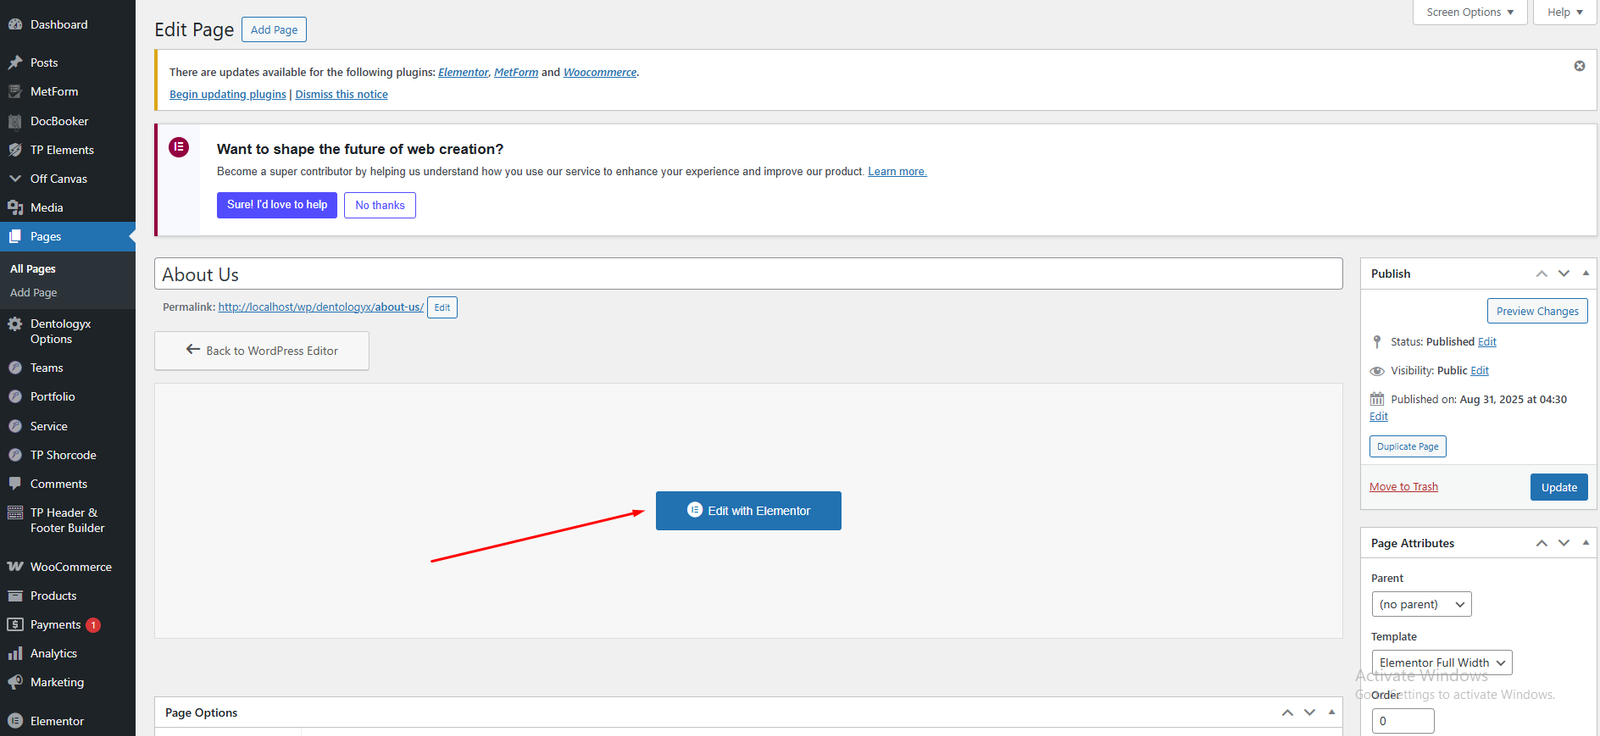Click the Order number input field
1600x736 pixels.
click(x=1402, y=721)
